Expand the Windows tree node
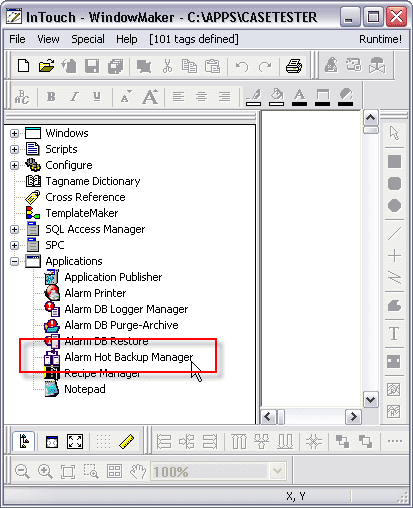This screenshot has width=413, height=508. (14, 133)
